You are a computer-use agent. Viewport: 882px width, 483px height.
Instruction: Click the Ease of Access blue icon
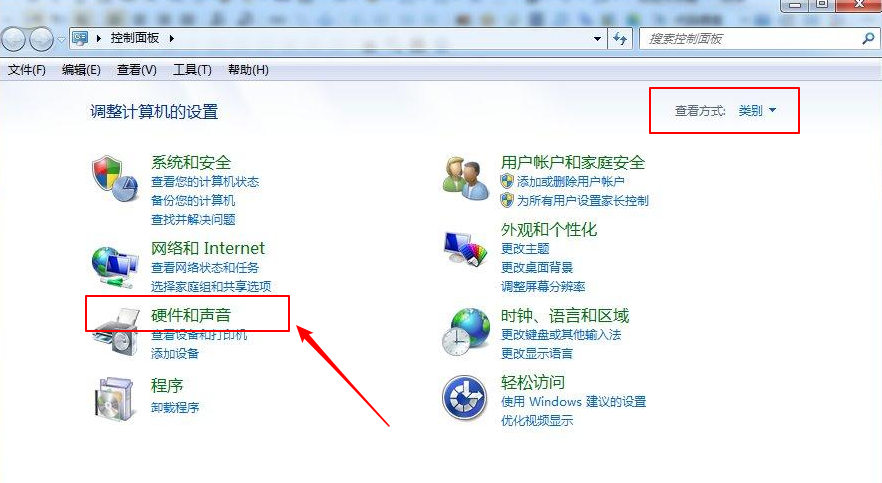pos(465,398)
